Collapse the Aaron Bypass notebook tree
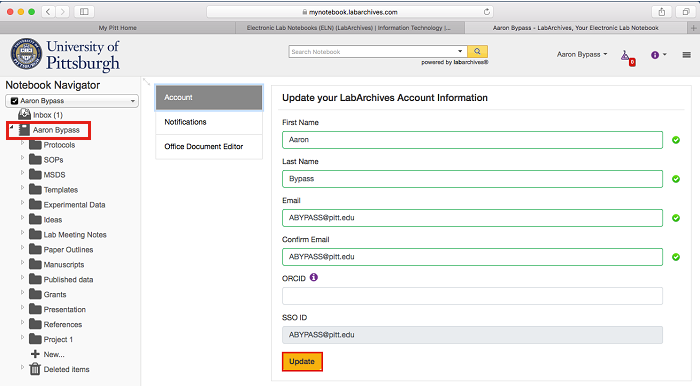The image size is (700, 386). click(12, 128)
